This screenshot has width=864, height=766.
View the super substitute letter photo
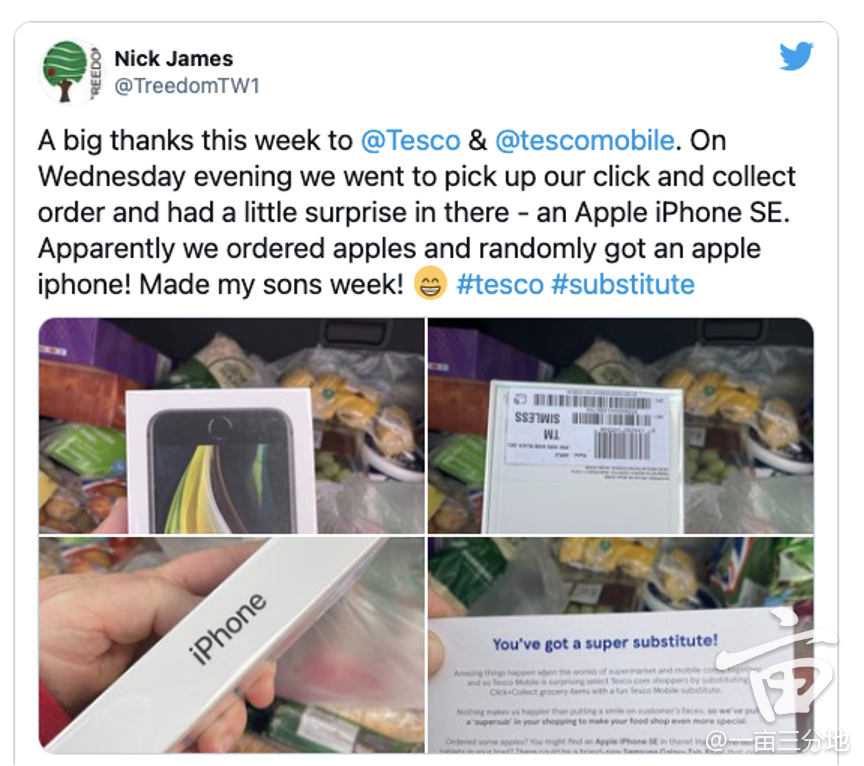[x=620, y=645]
